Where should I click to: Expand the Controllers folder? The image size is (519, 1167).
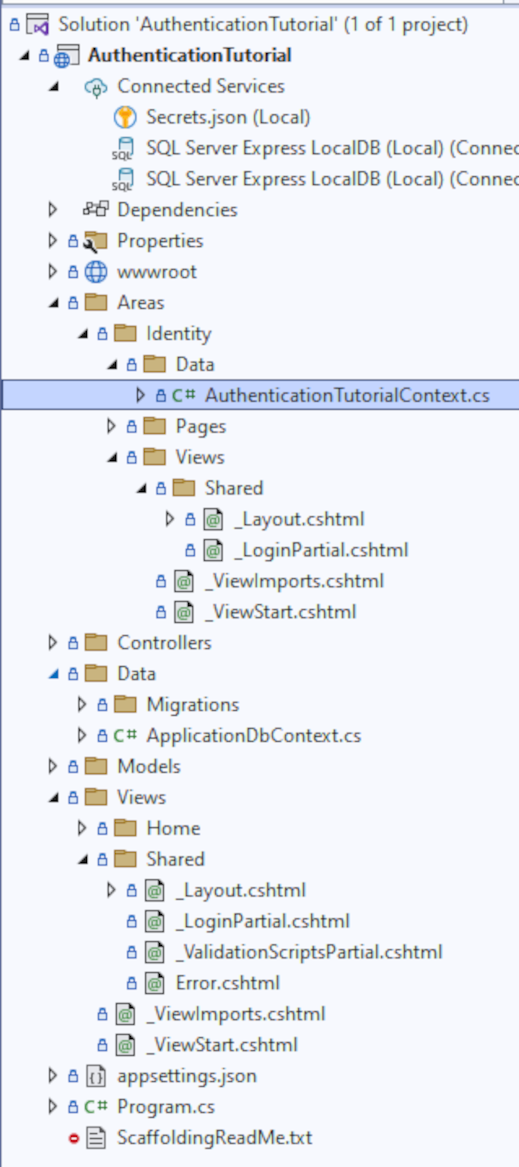point(52,642)
